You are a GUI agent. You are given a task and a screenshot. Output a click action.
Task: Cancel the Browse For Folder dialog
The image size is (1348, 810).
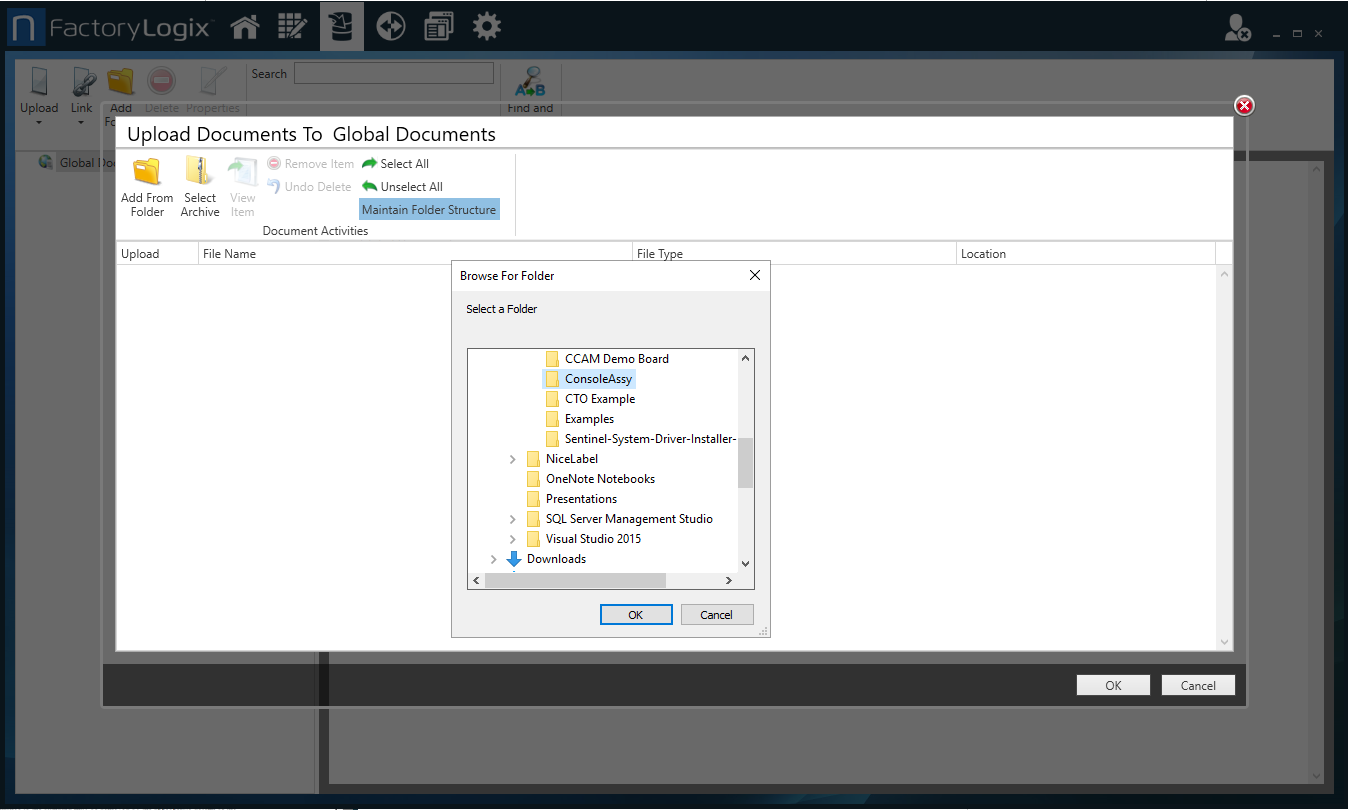coord(717,614)
